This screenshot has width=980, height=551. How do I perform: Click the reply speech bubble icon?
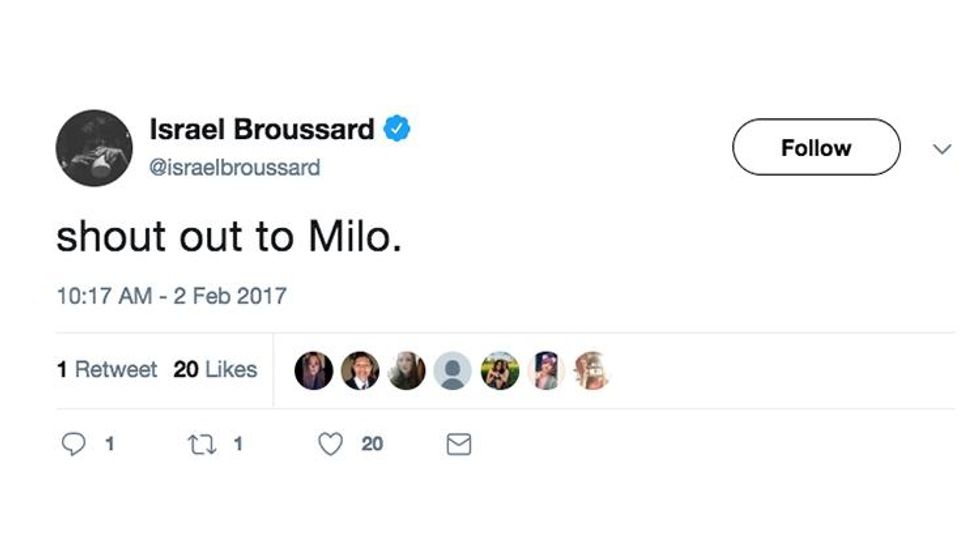74,443
